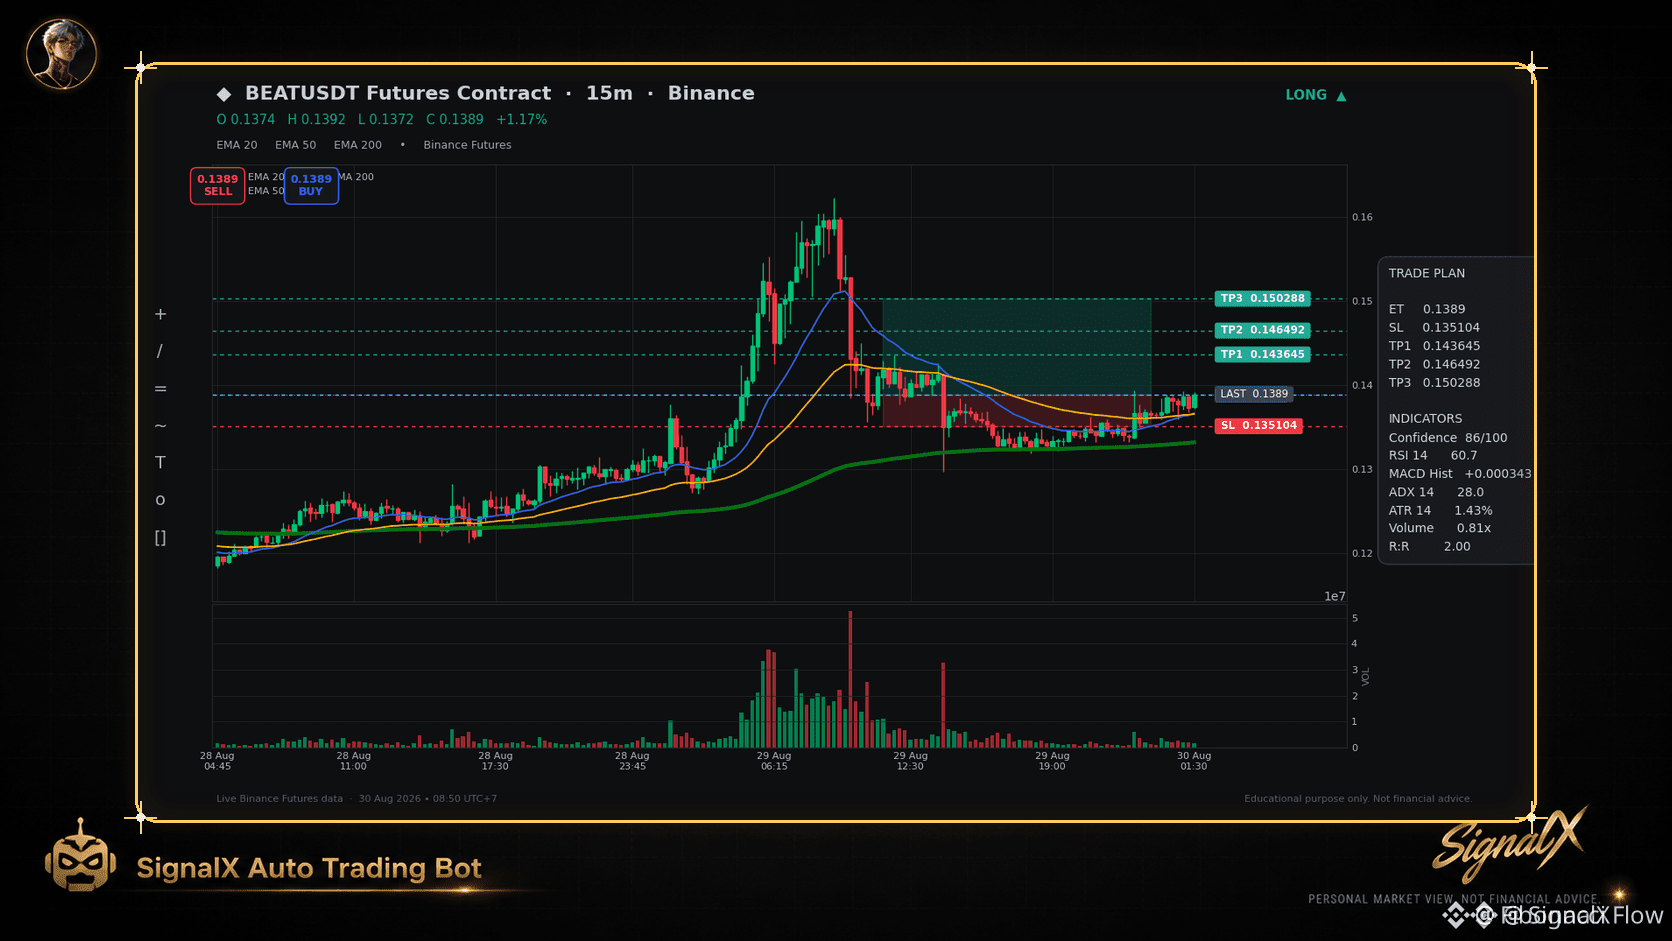The width and height of the screenshot is (1672, 941).
Task: Click the TP3 0.150288 row in Trade Plan
Action: coord(1434,382)
